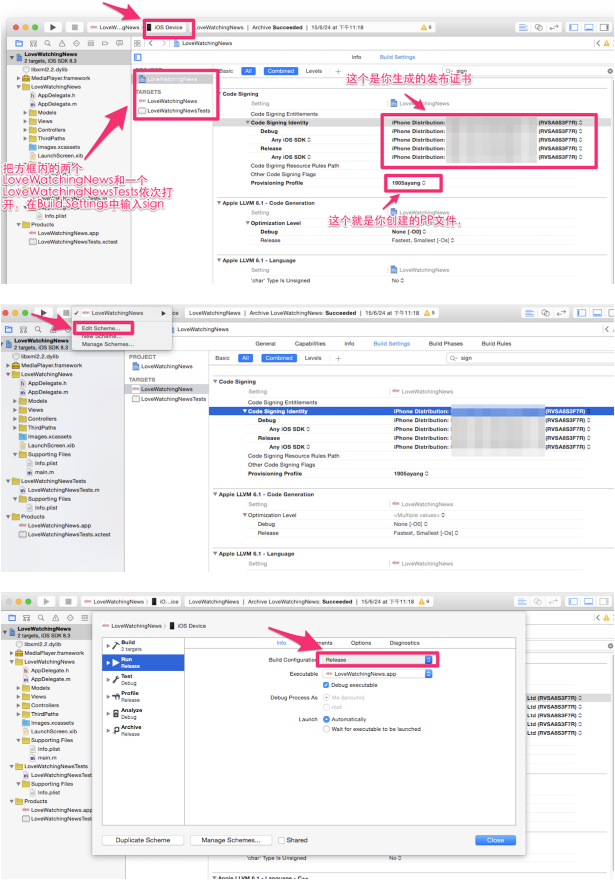This screenshot has height=882, width=615.
Task: Click the Close button in scheme editor
Action: coord(495,840)
